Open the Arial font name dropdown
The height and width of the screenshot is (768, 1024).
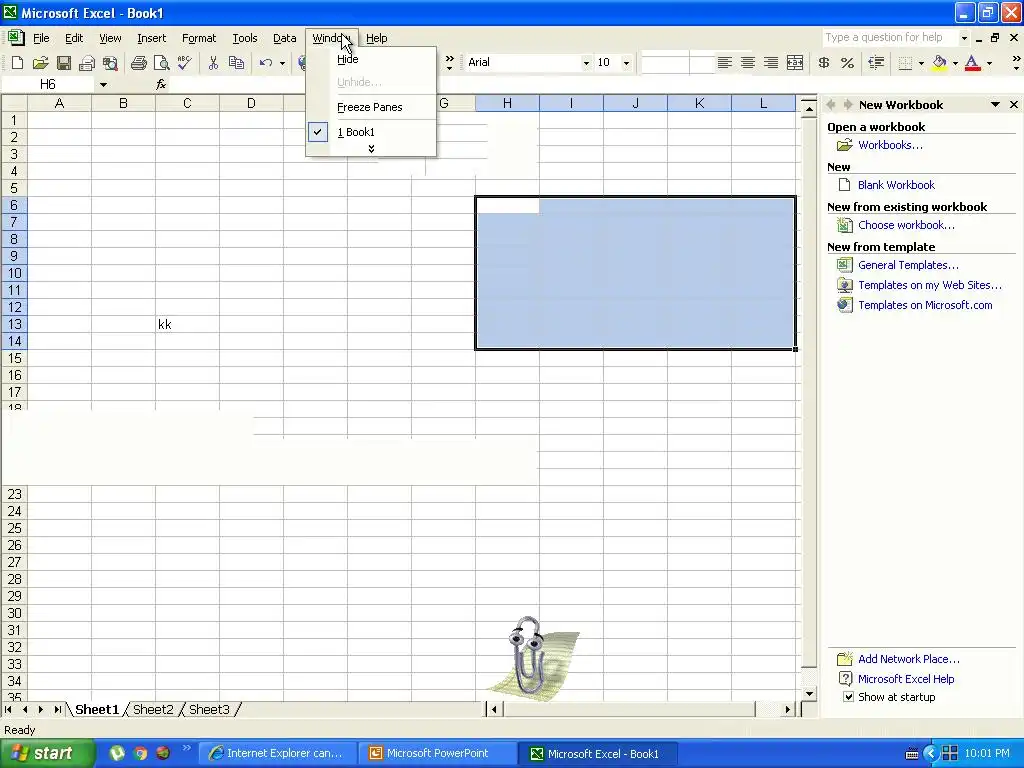click(x=586, y=63)
